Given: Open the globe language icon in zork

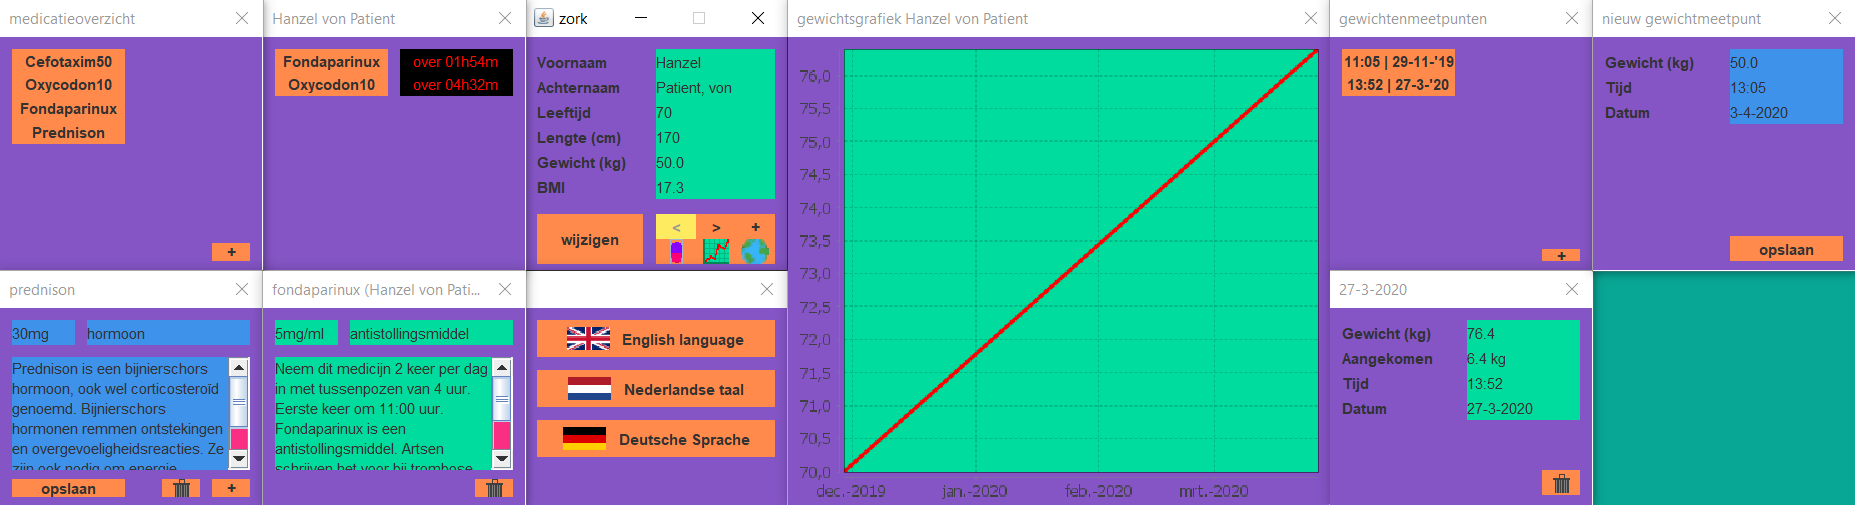Looking at the screenshot, I should tap(755, 252).
